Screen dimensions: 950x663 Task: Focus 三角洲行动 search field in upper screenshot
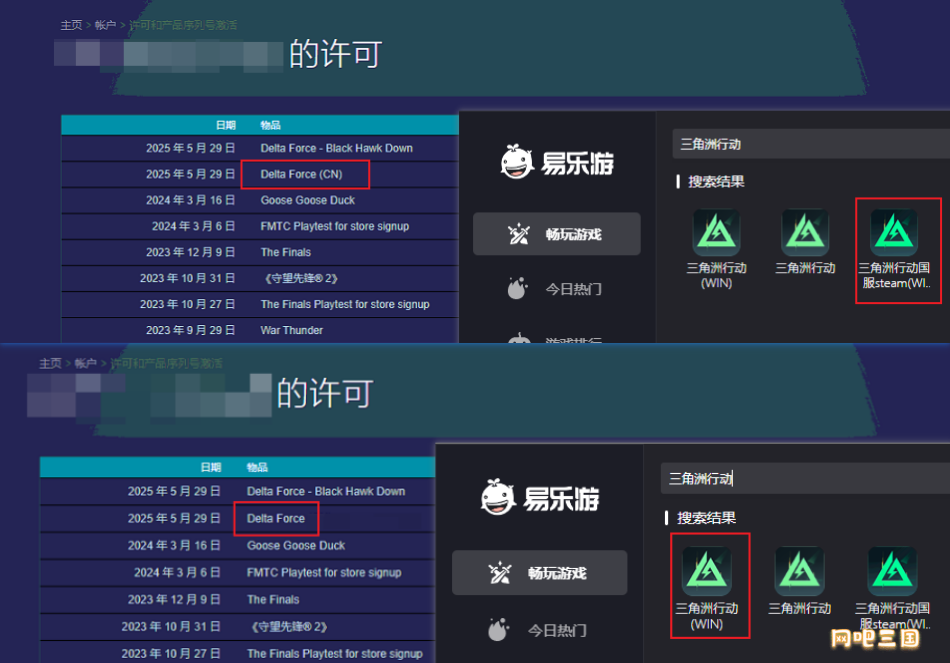click(811, 144)
